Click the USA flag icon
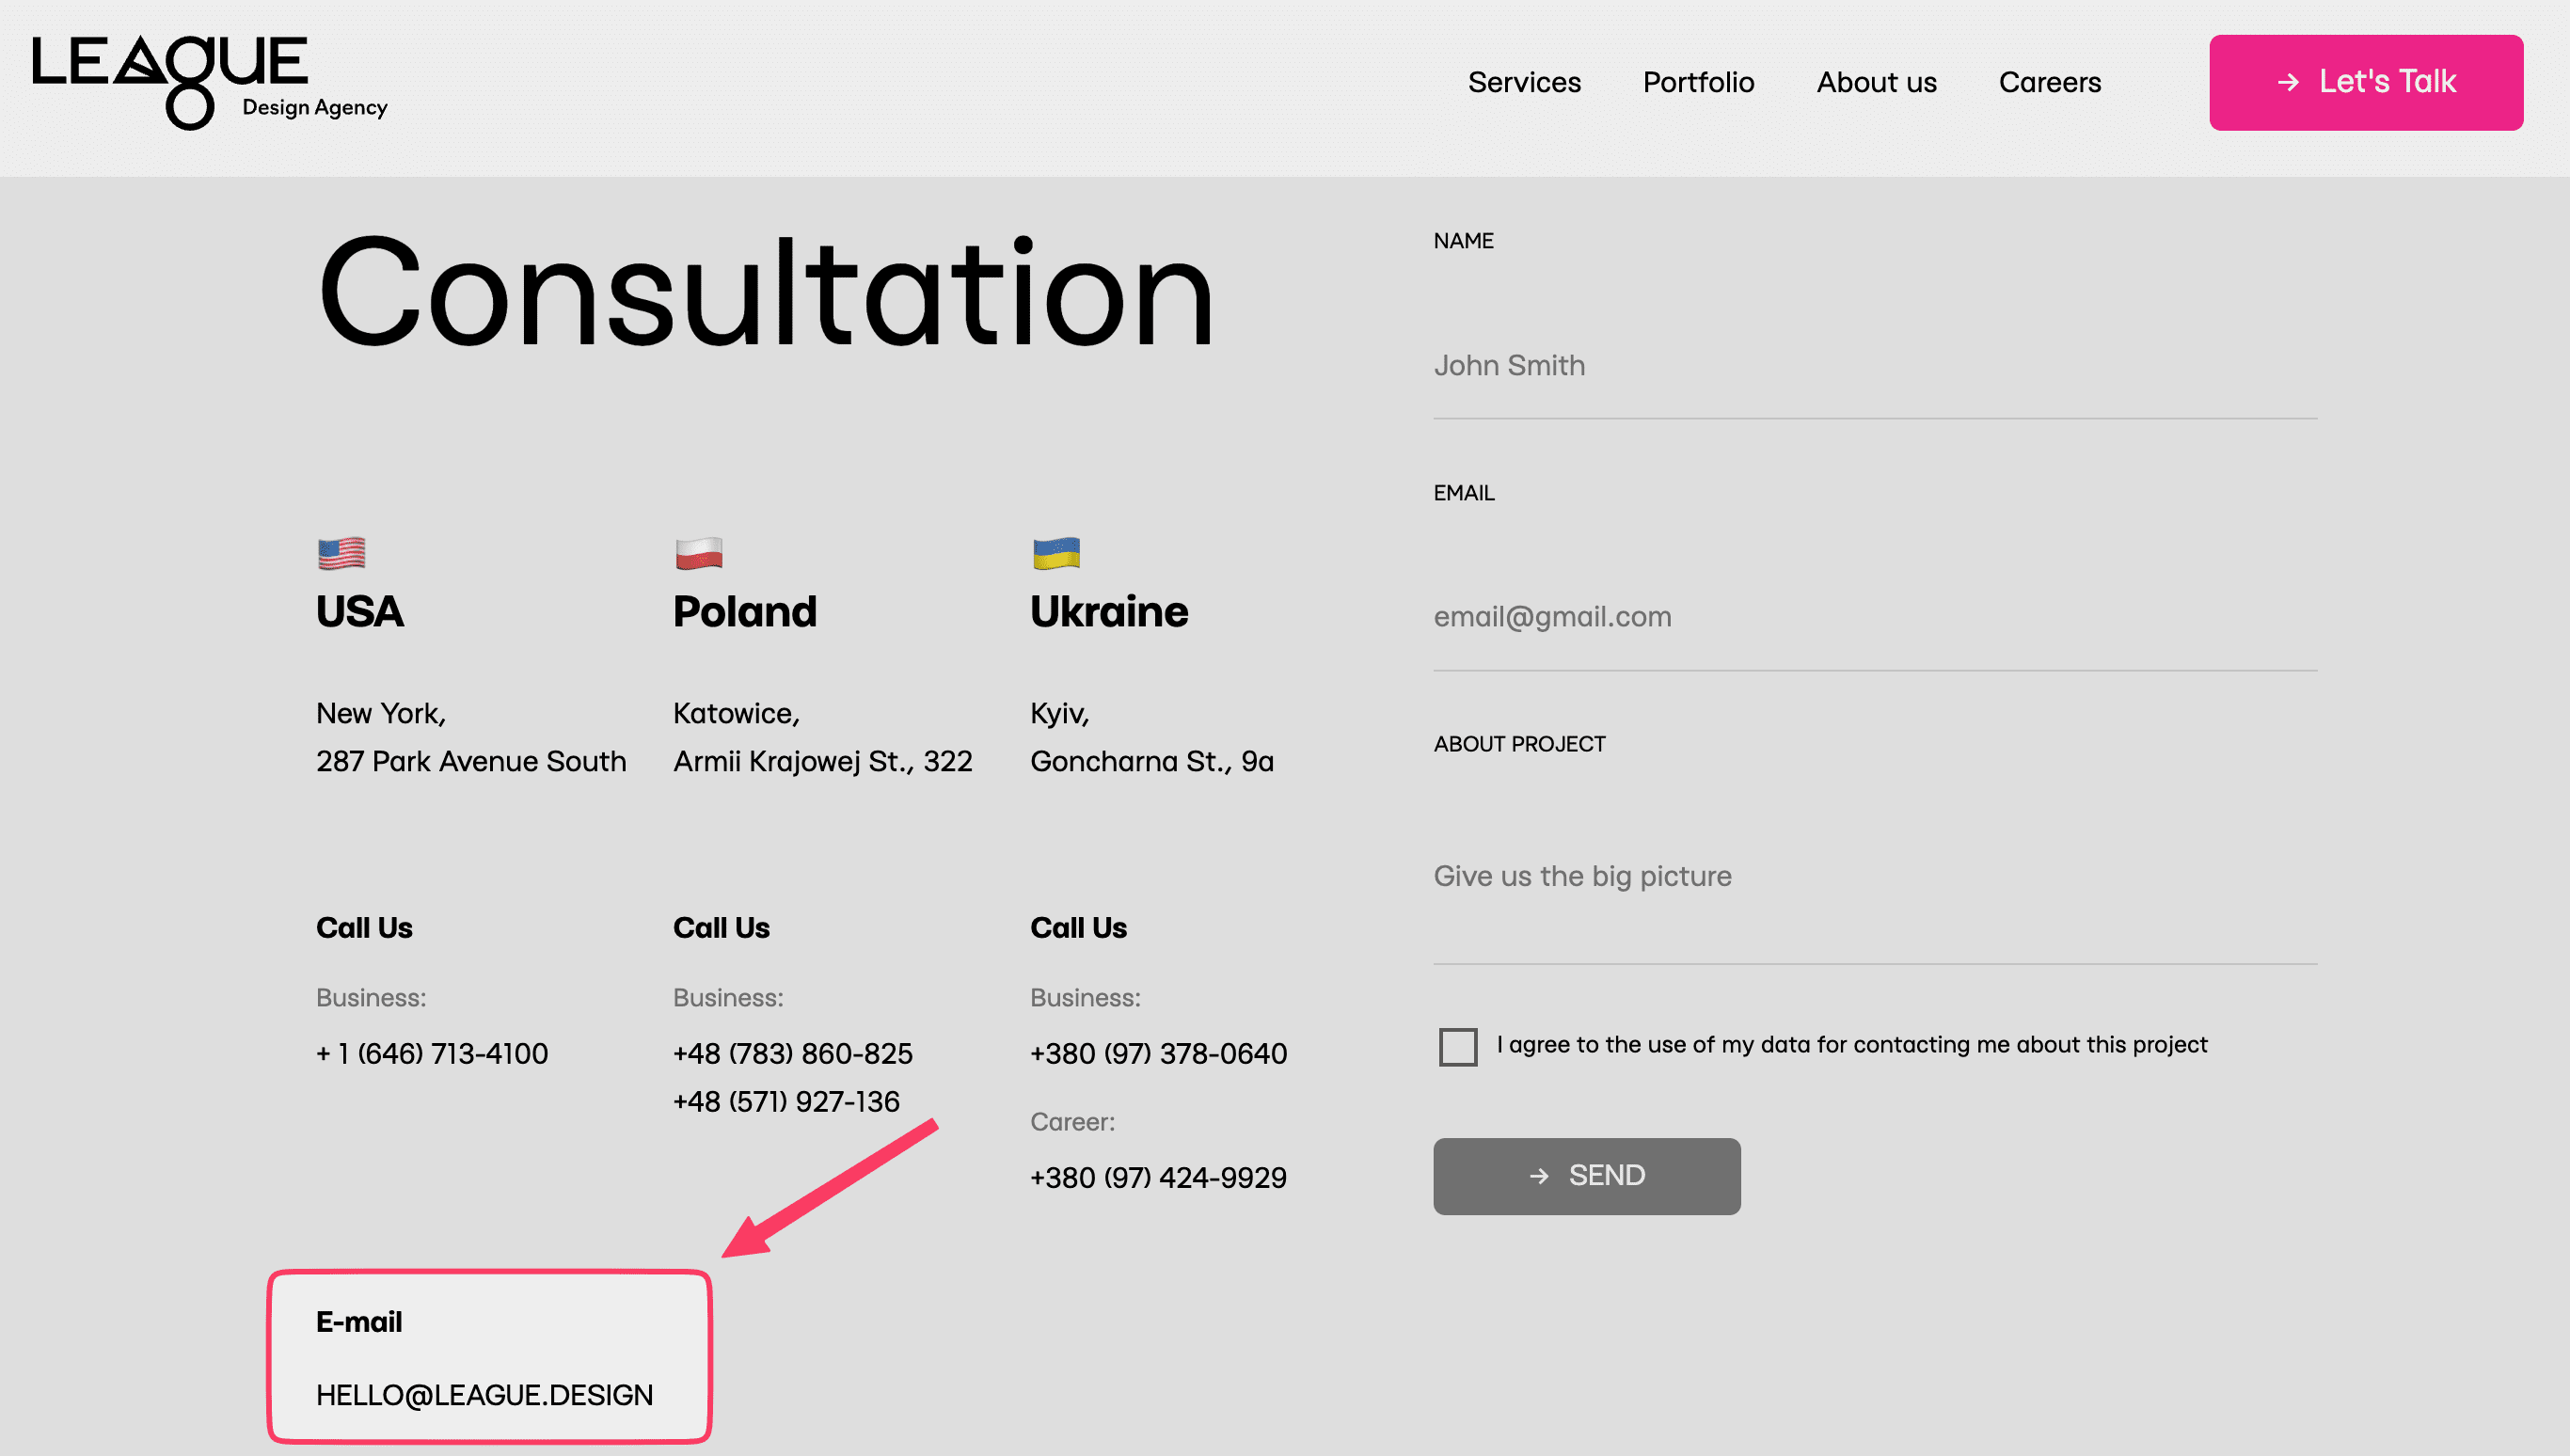Viewport: 2570px width, 1456px height. coord(341,552)
